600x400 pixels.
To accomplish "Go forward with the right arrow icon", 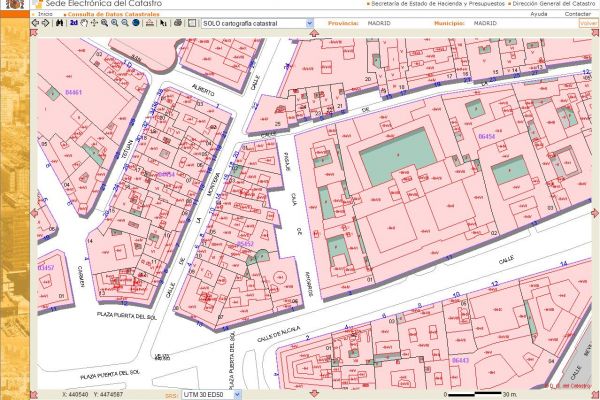I will (x=45, y=23).
